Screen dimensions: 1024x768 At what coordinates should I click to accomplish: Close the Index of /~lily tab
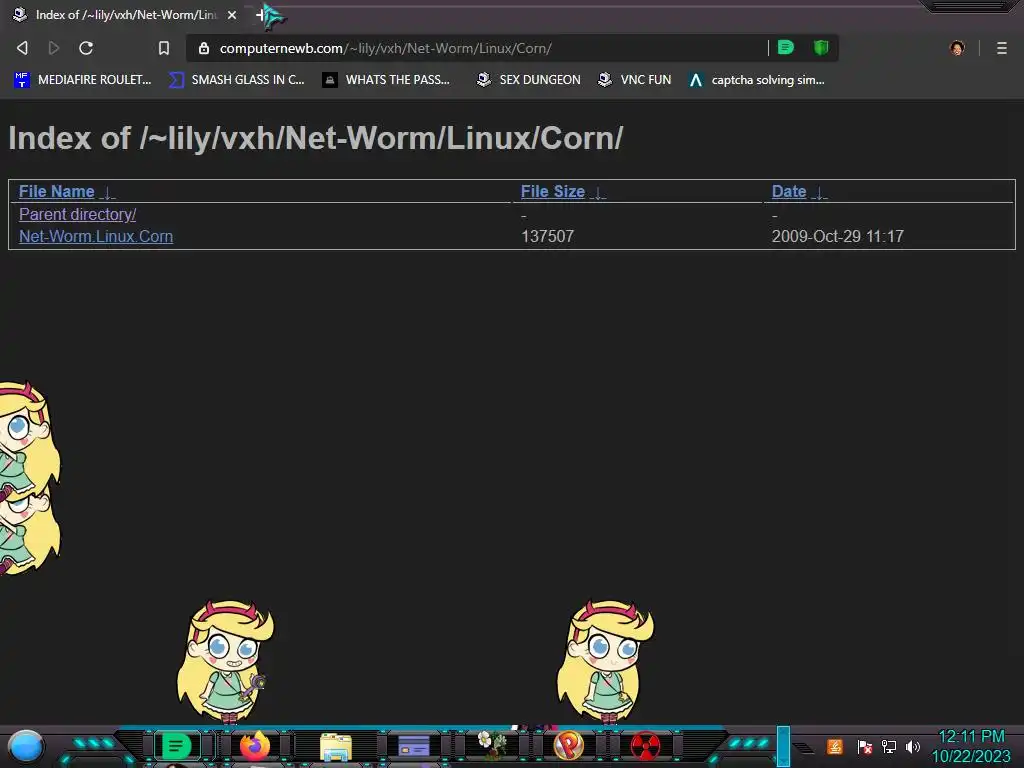click(232, 14)
